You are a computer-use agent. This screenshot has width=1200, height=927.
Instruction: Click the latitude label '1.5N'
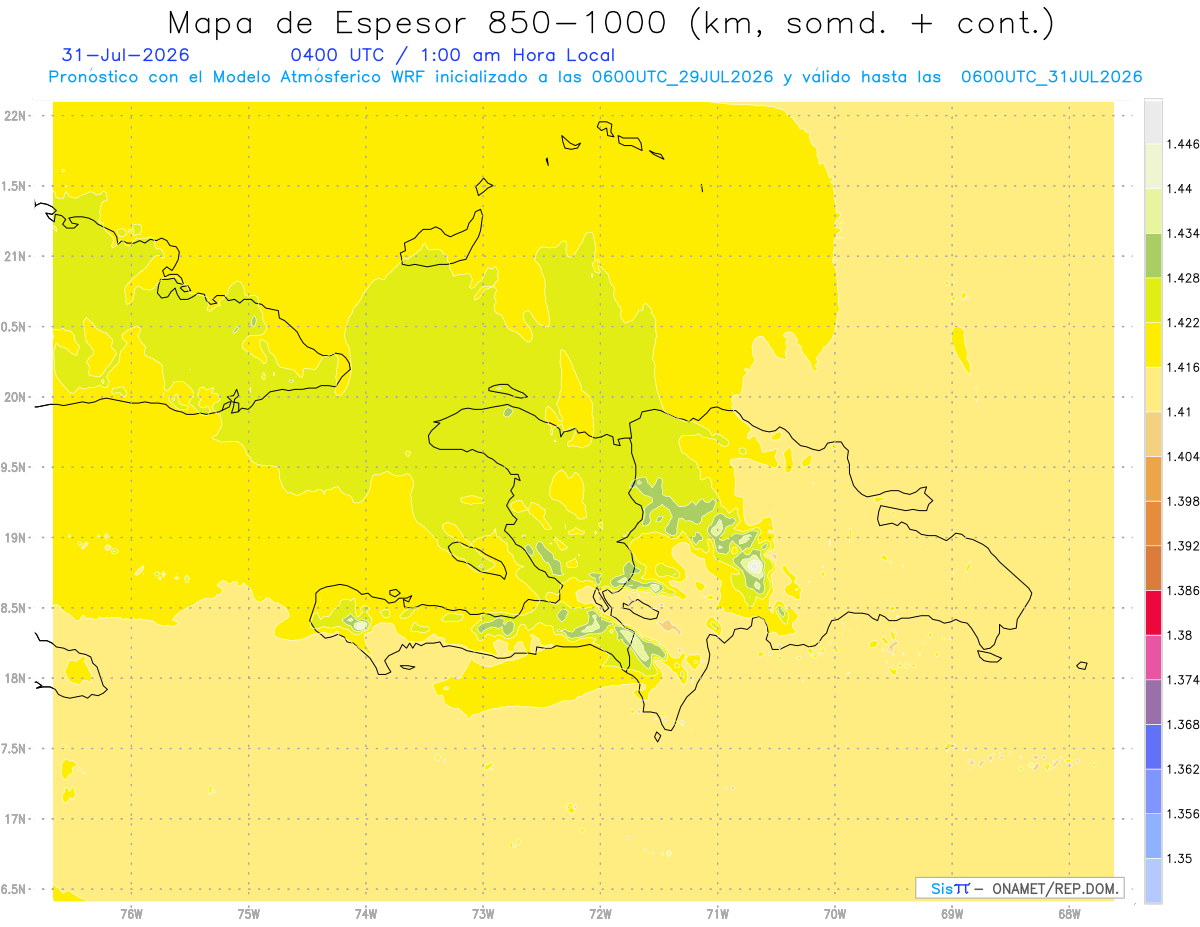point(15,186)
